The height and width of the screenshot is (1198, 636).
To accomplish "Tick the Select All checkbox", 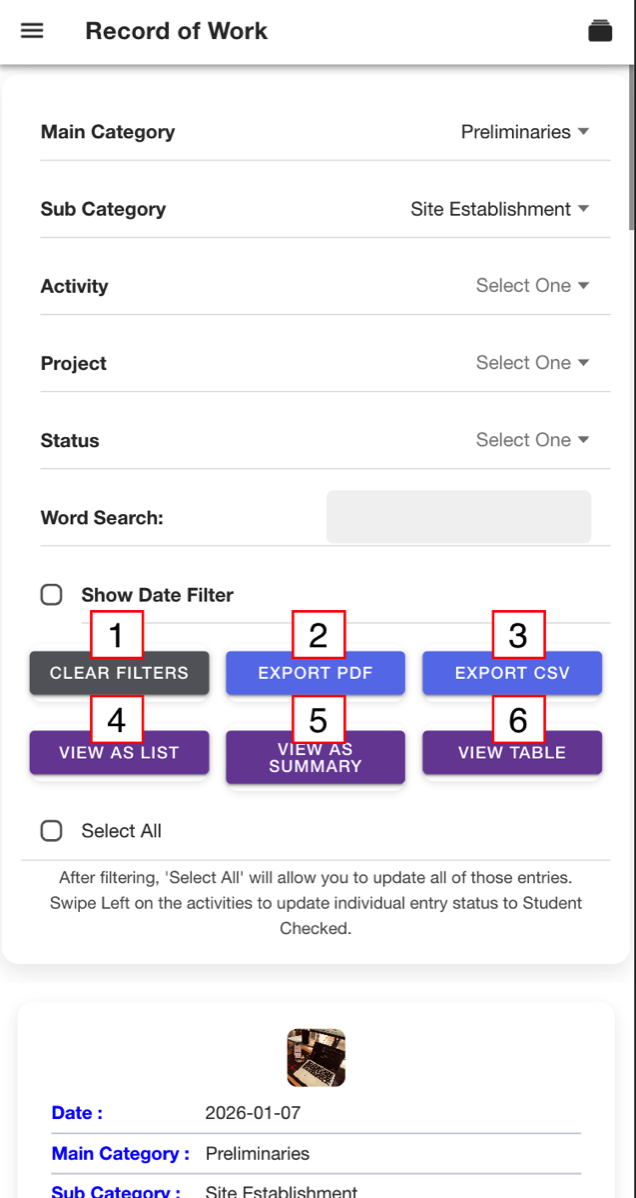I will [51, 831].
